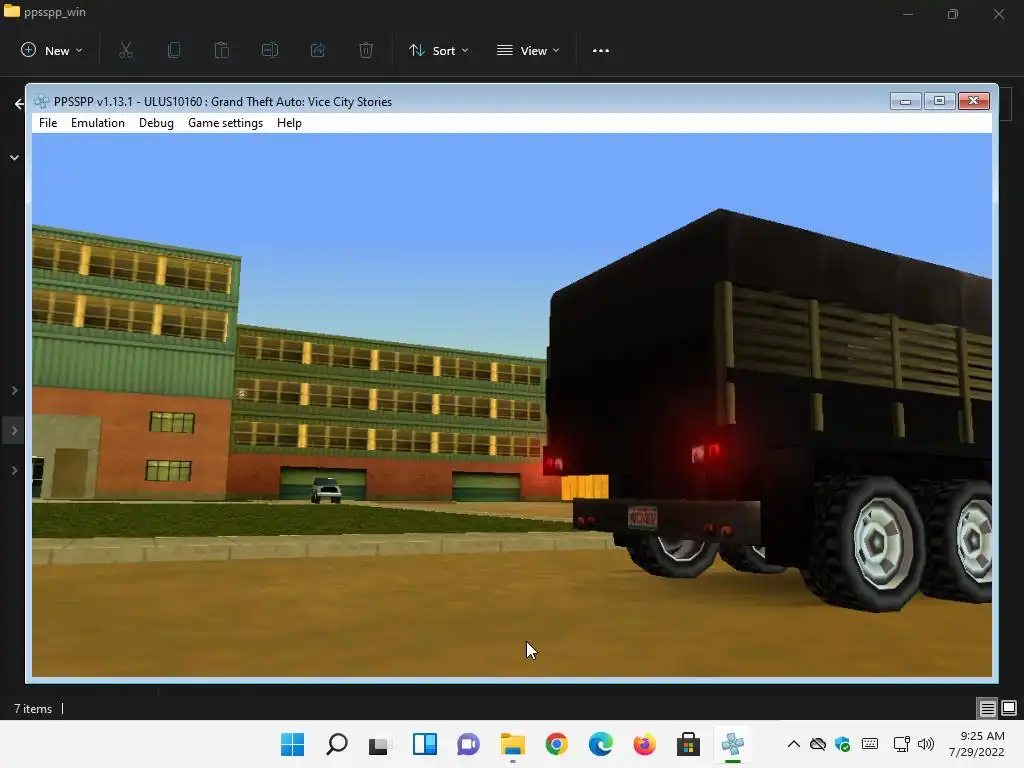Click the PPSSPP taskbar icon

pos(732,744)
